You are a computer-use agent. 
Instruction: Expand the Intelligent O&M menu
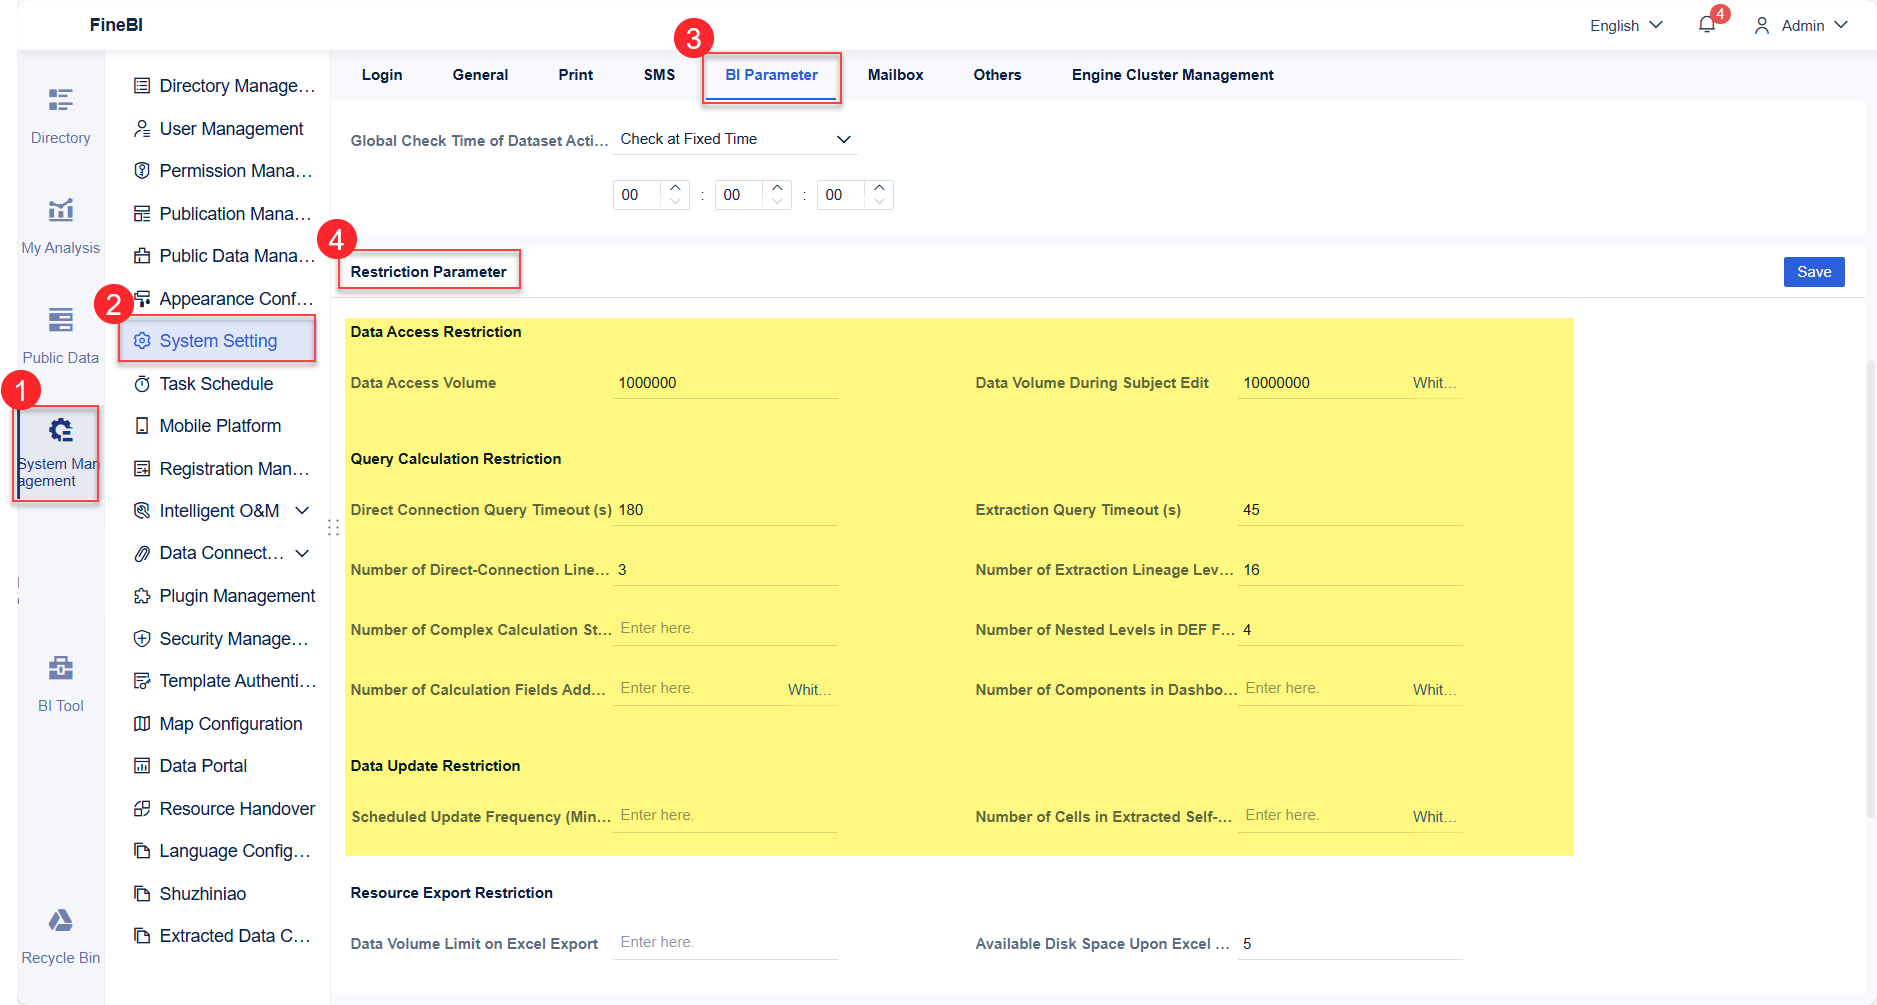[x=302, y=511]
